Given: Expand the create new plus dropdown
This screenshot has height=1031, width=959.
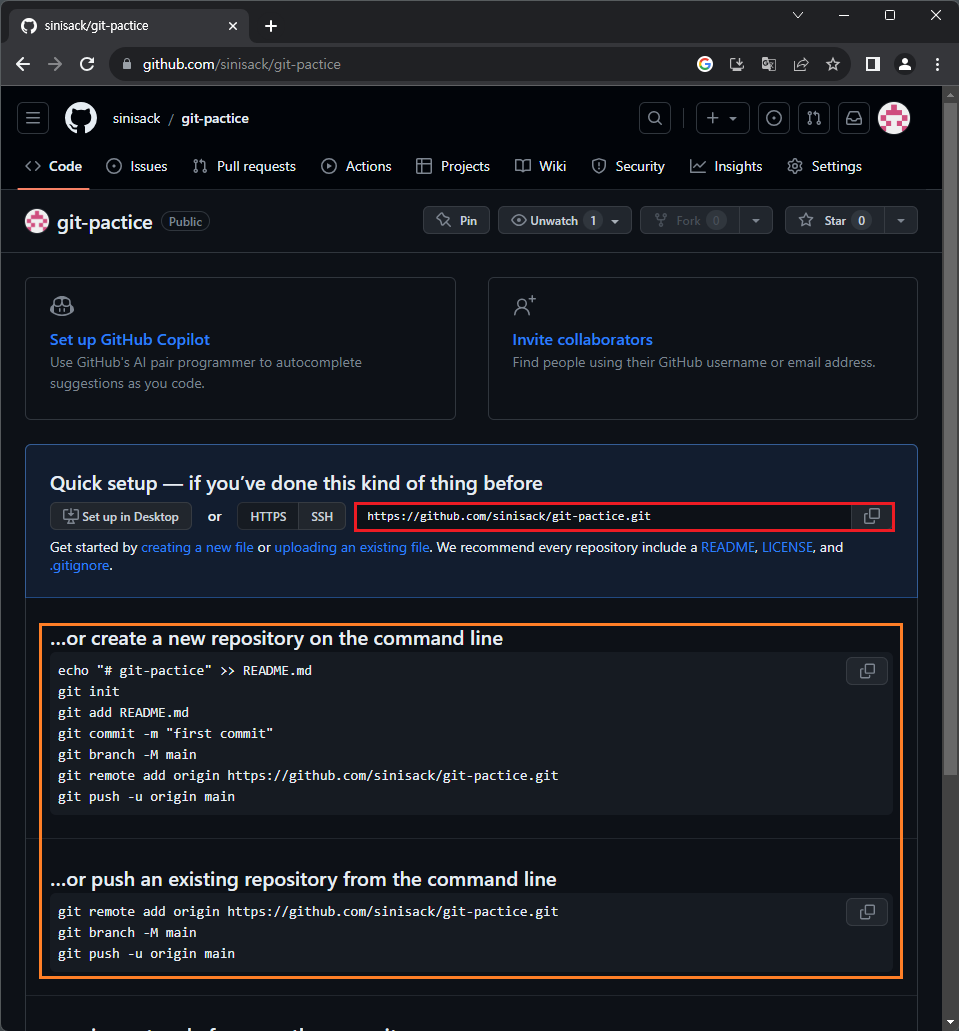Looking at the screenshot, I should click(x=722, y=118).
